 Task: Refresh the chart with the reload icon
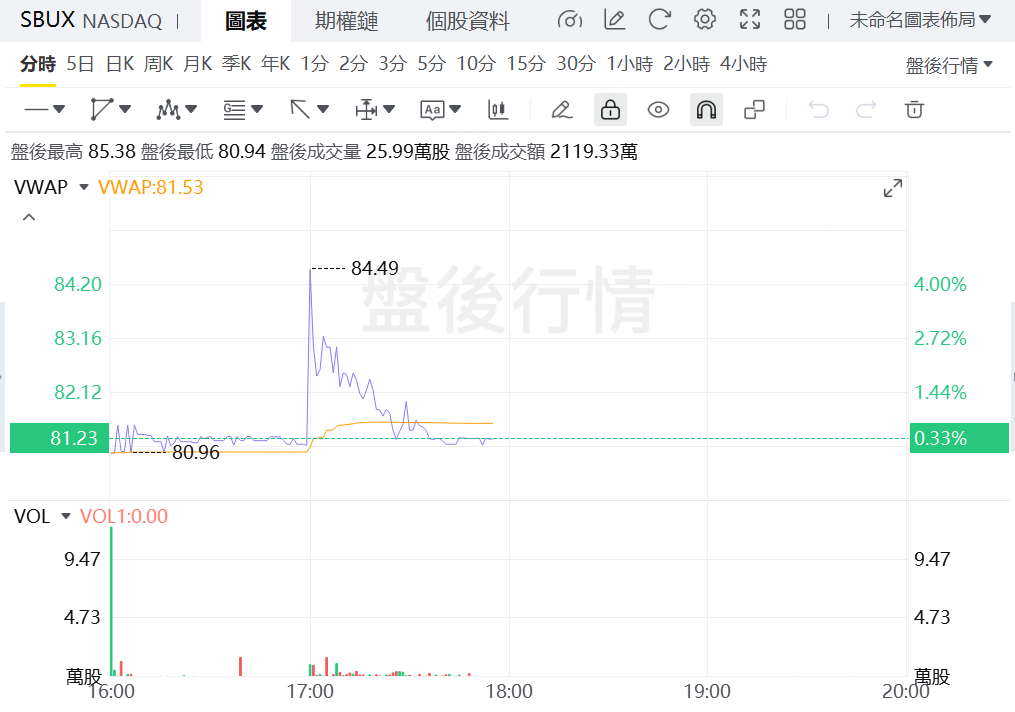coord(659,19)
